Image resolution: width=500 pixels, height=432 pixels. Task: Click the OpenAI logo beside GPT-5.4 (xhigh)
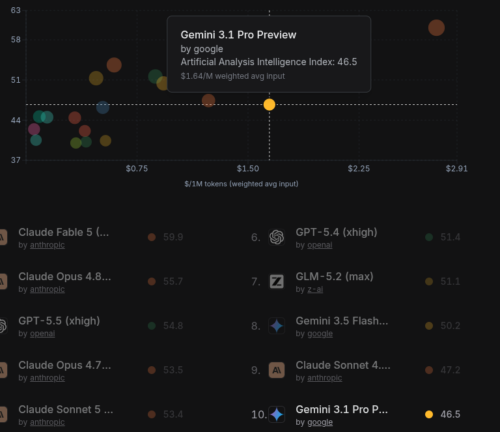coord(277,237)
